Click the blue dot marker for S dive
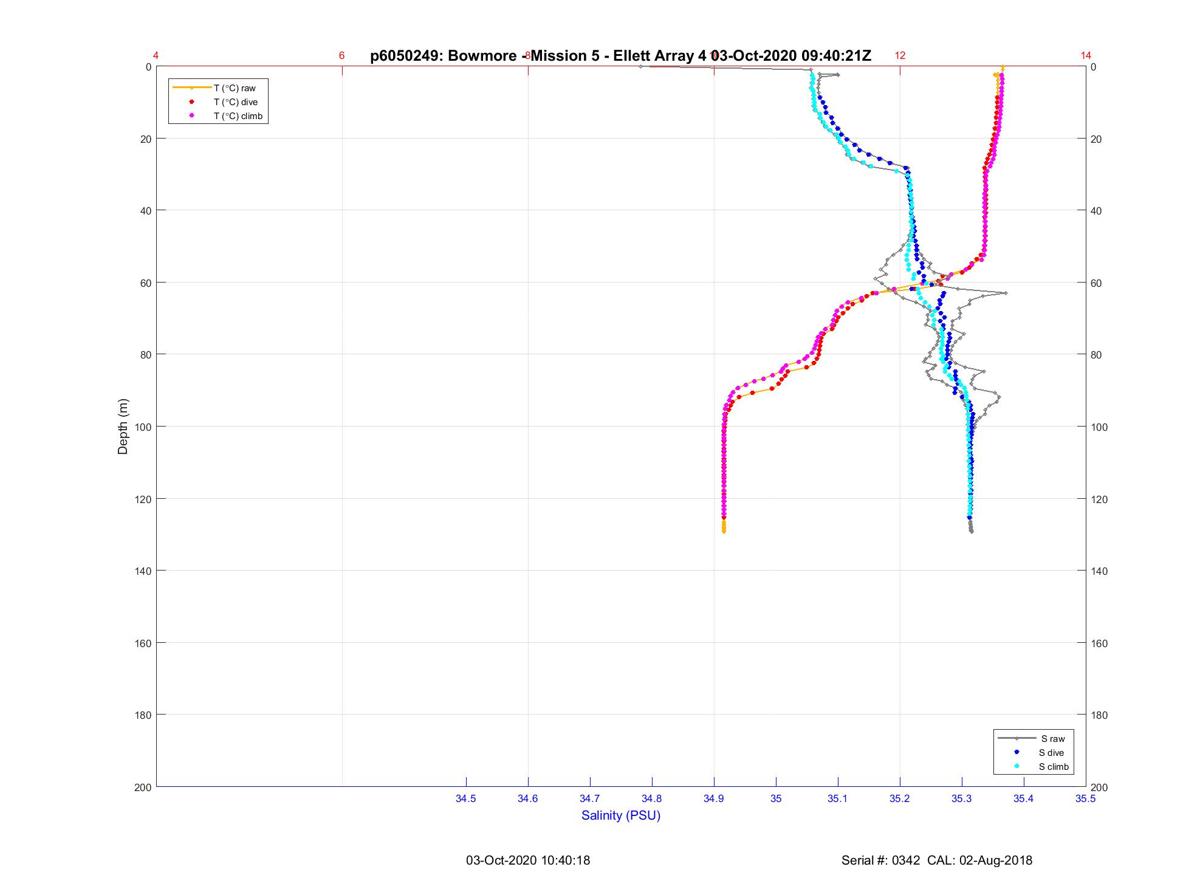 (x=1016, y=752)
